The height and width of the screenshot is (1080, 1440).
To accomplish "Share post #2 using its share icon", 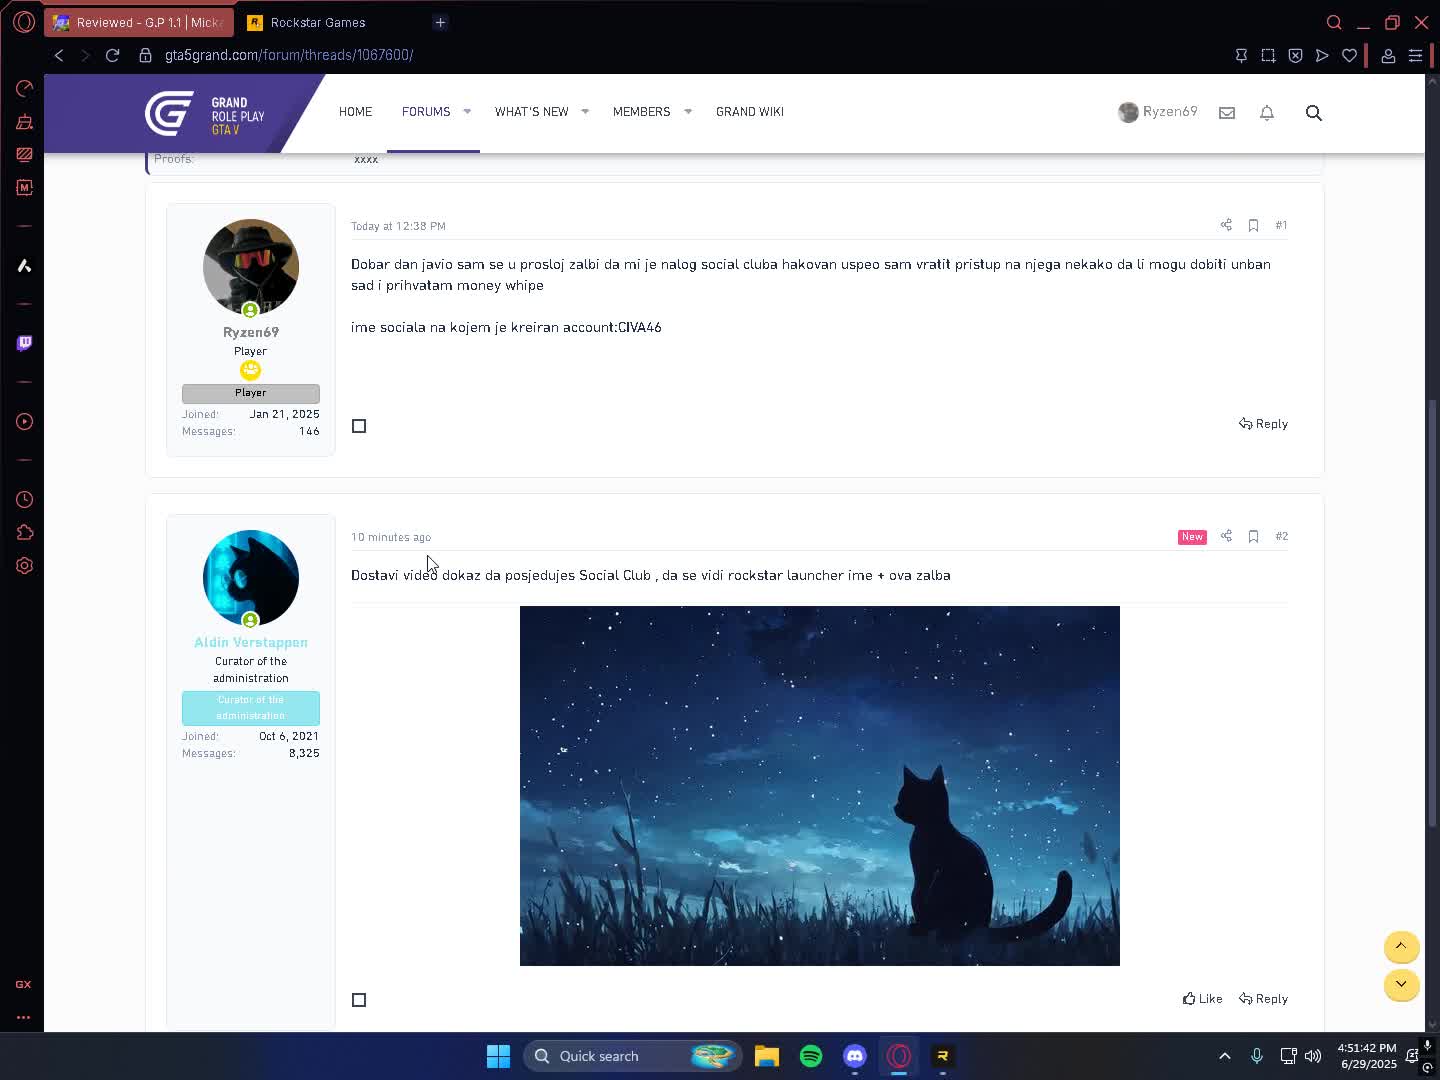I will [1226, 536].
